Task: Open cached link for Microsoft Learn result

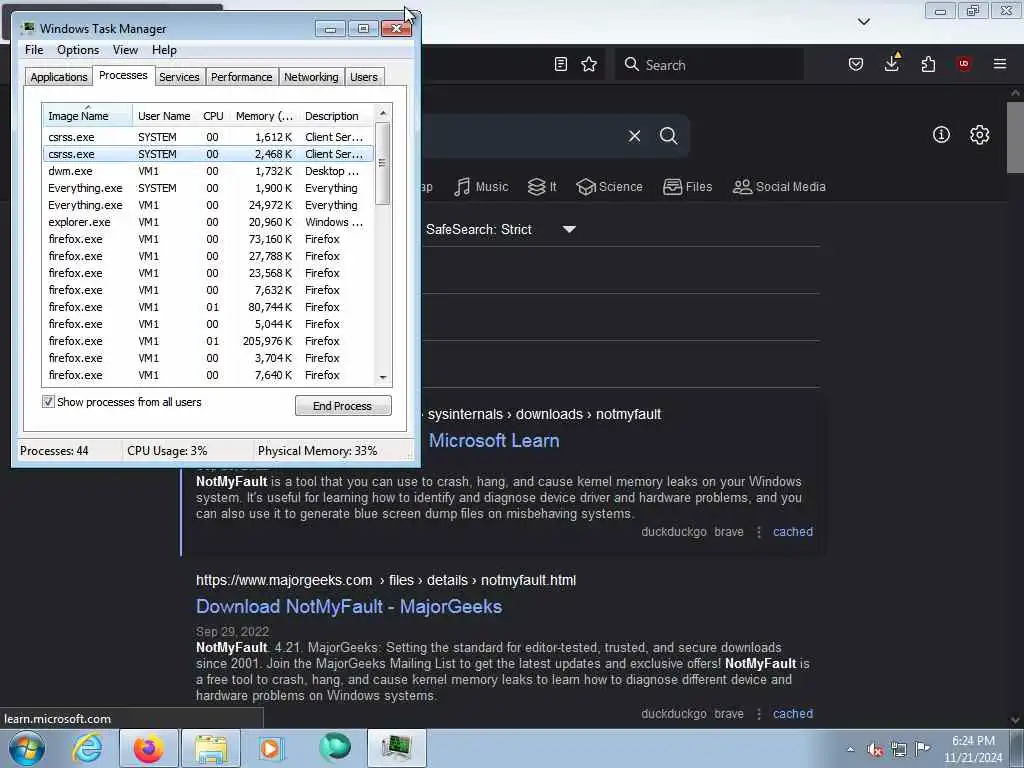Action: [793, 532]
